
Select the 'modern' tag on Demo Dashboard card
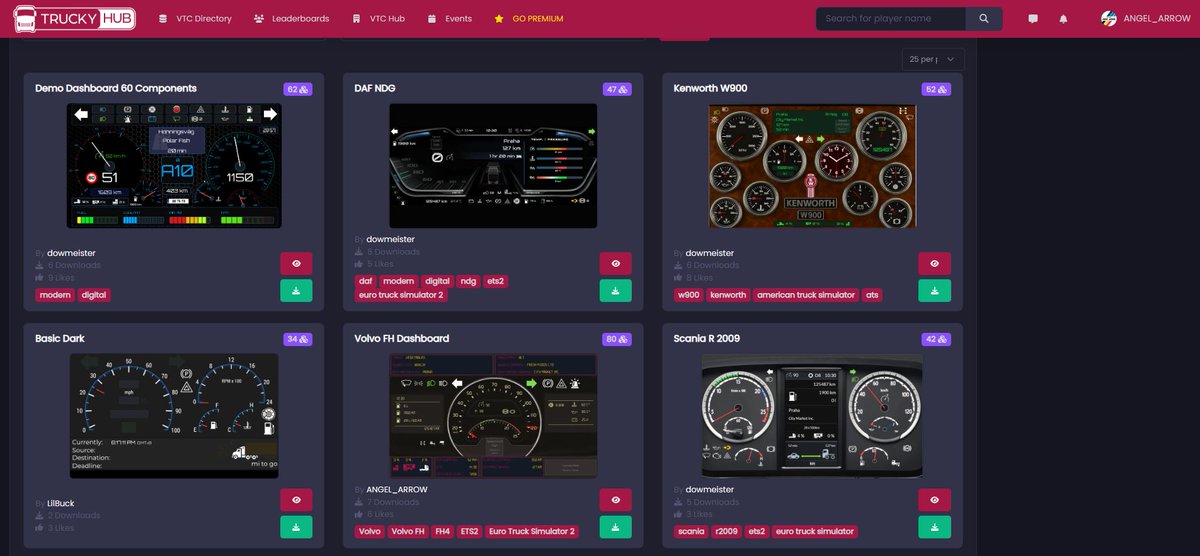55,295
